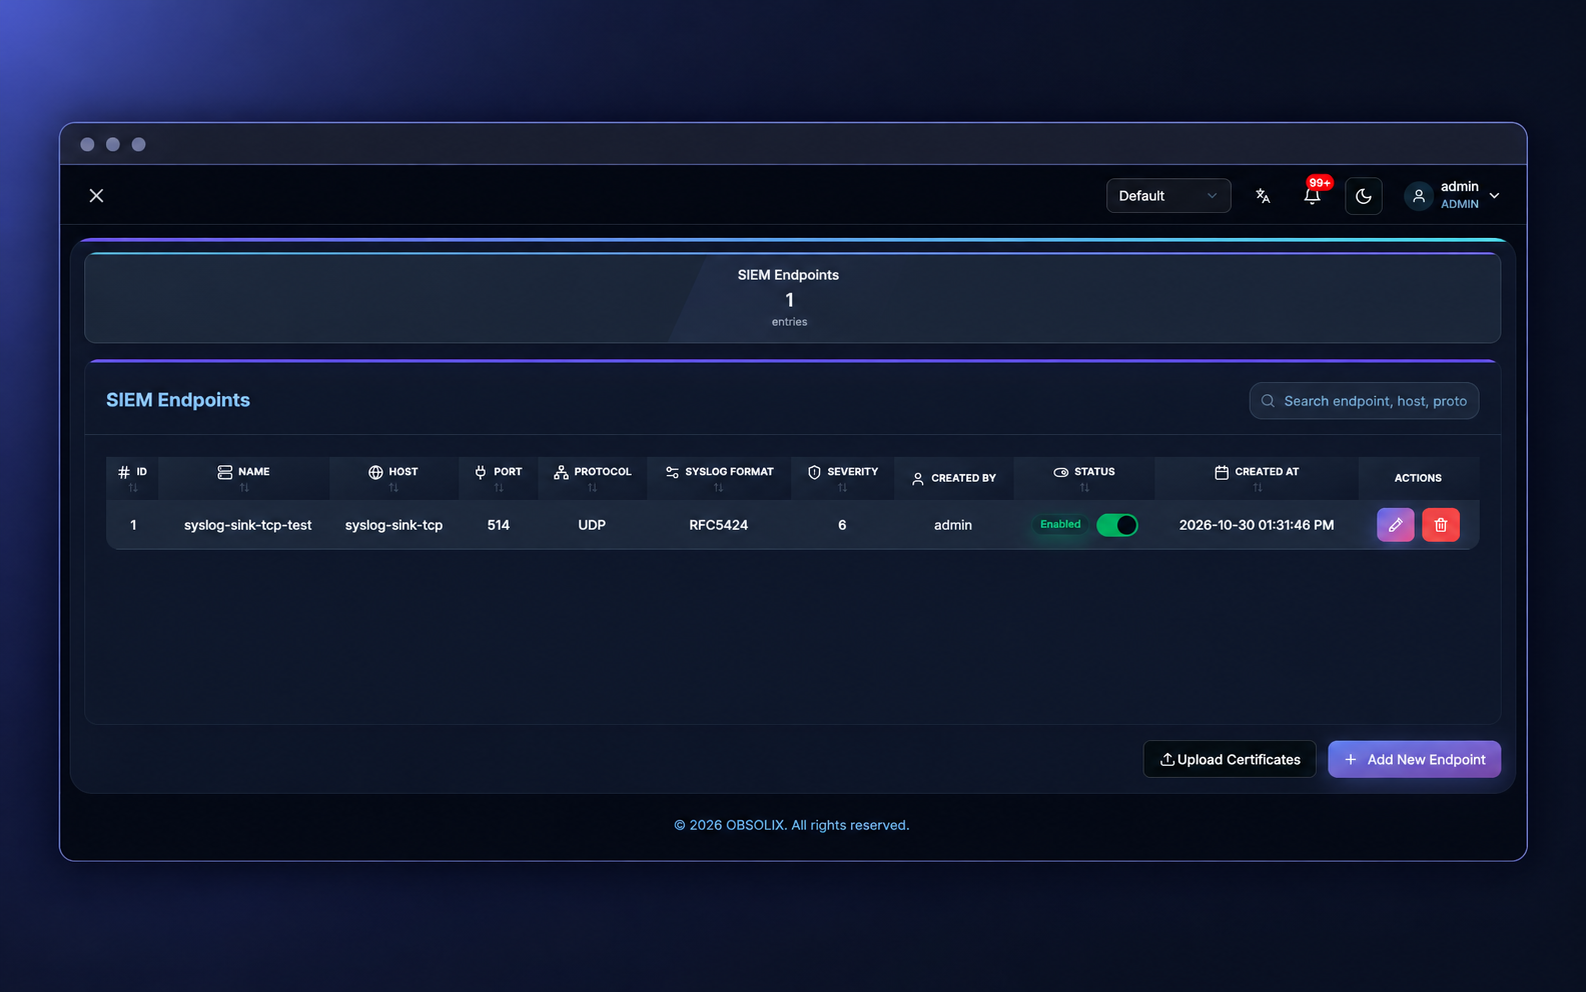Image resolution: width=1586 pixels, height=992 pixels.
Task: Click the Created By column header
Action: click(x=954, y=478)
